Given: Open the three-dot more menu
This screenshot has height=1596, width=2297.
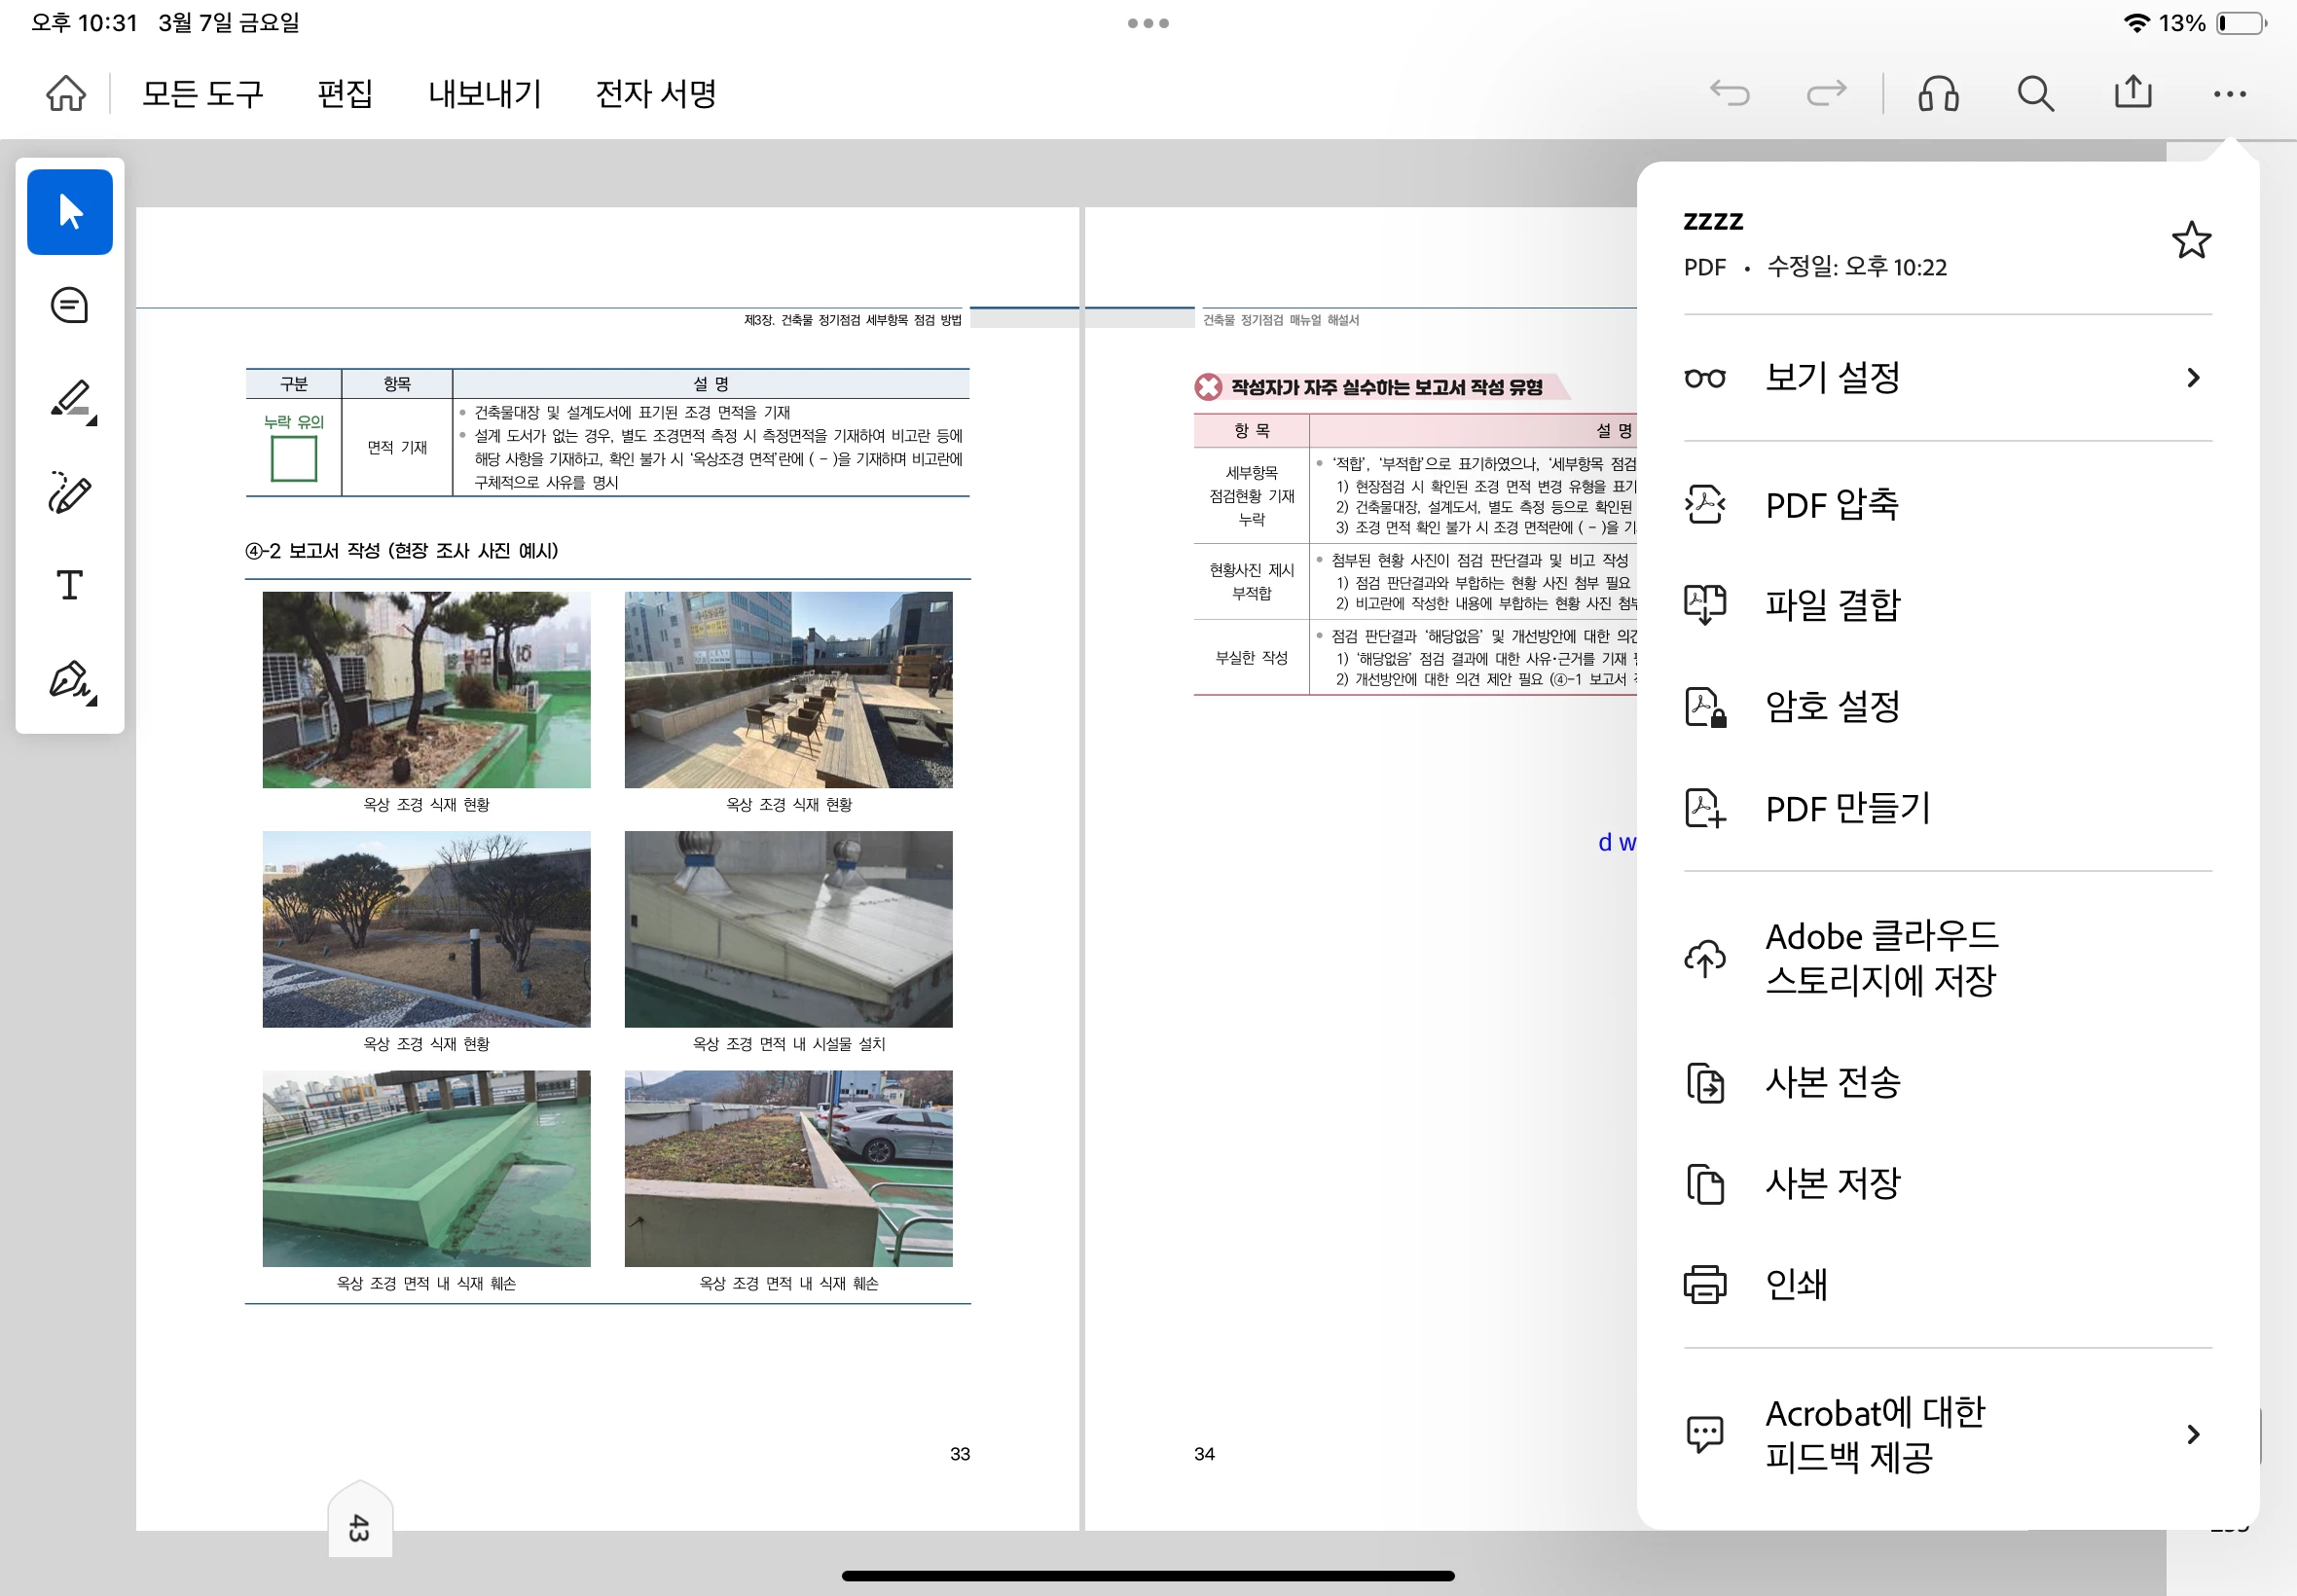Looking at the screenshot, I should tap(2229, 94).
